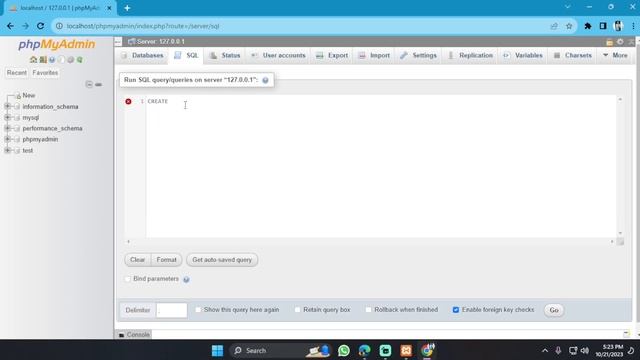This screenshot has width=640, height=360.
Task: Enable Bind parameters checkbox
Action: (x=127, y=279)
